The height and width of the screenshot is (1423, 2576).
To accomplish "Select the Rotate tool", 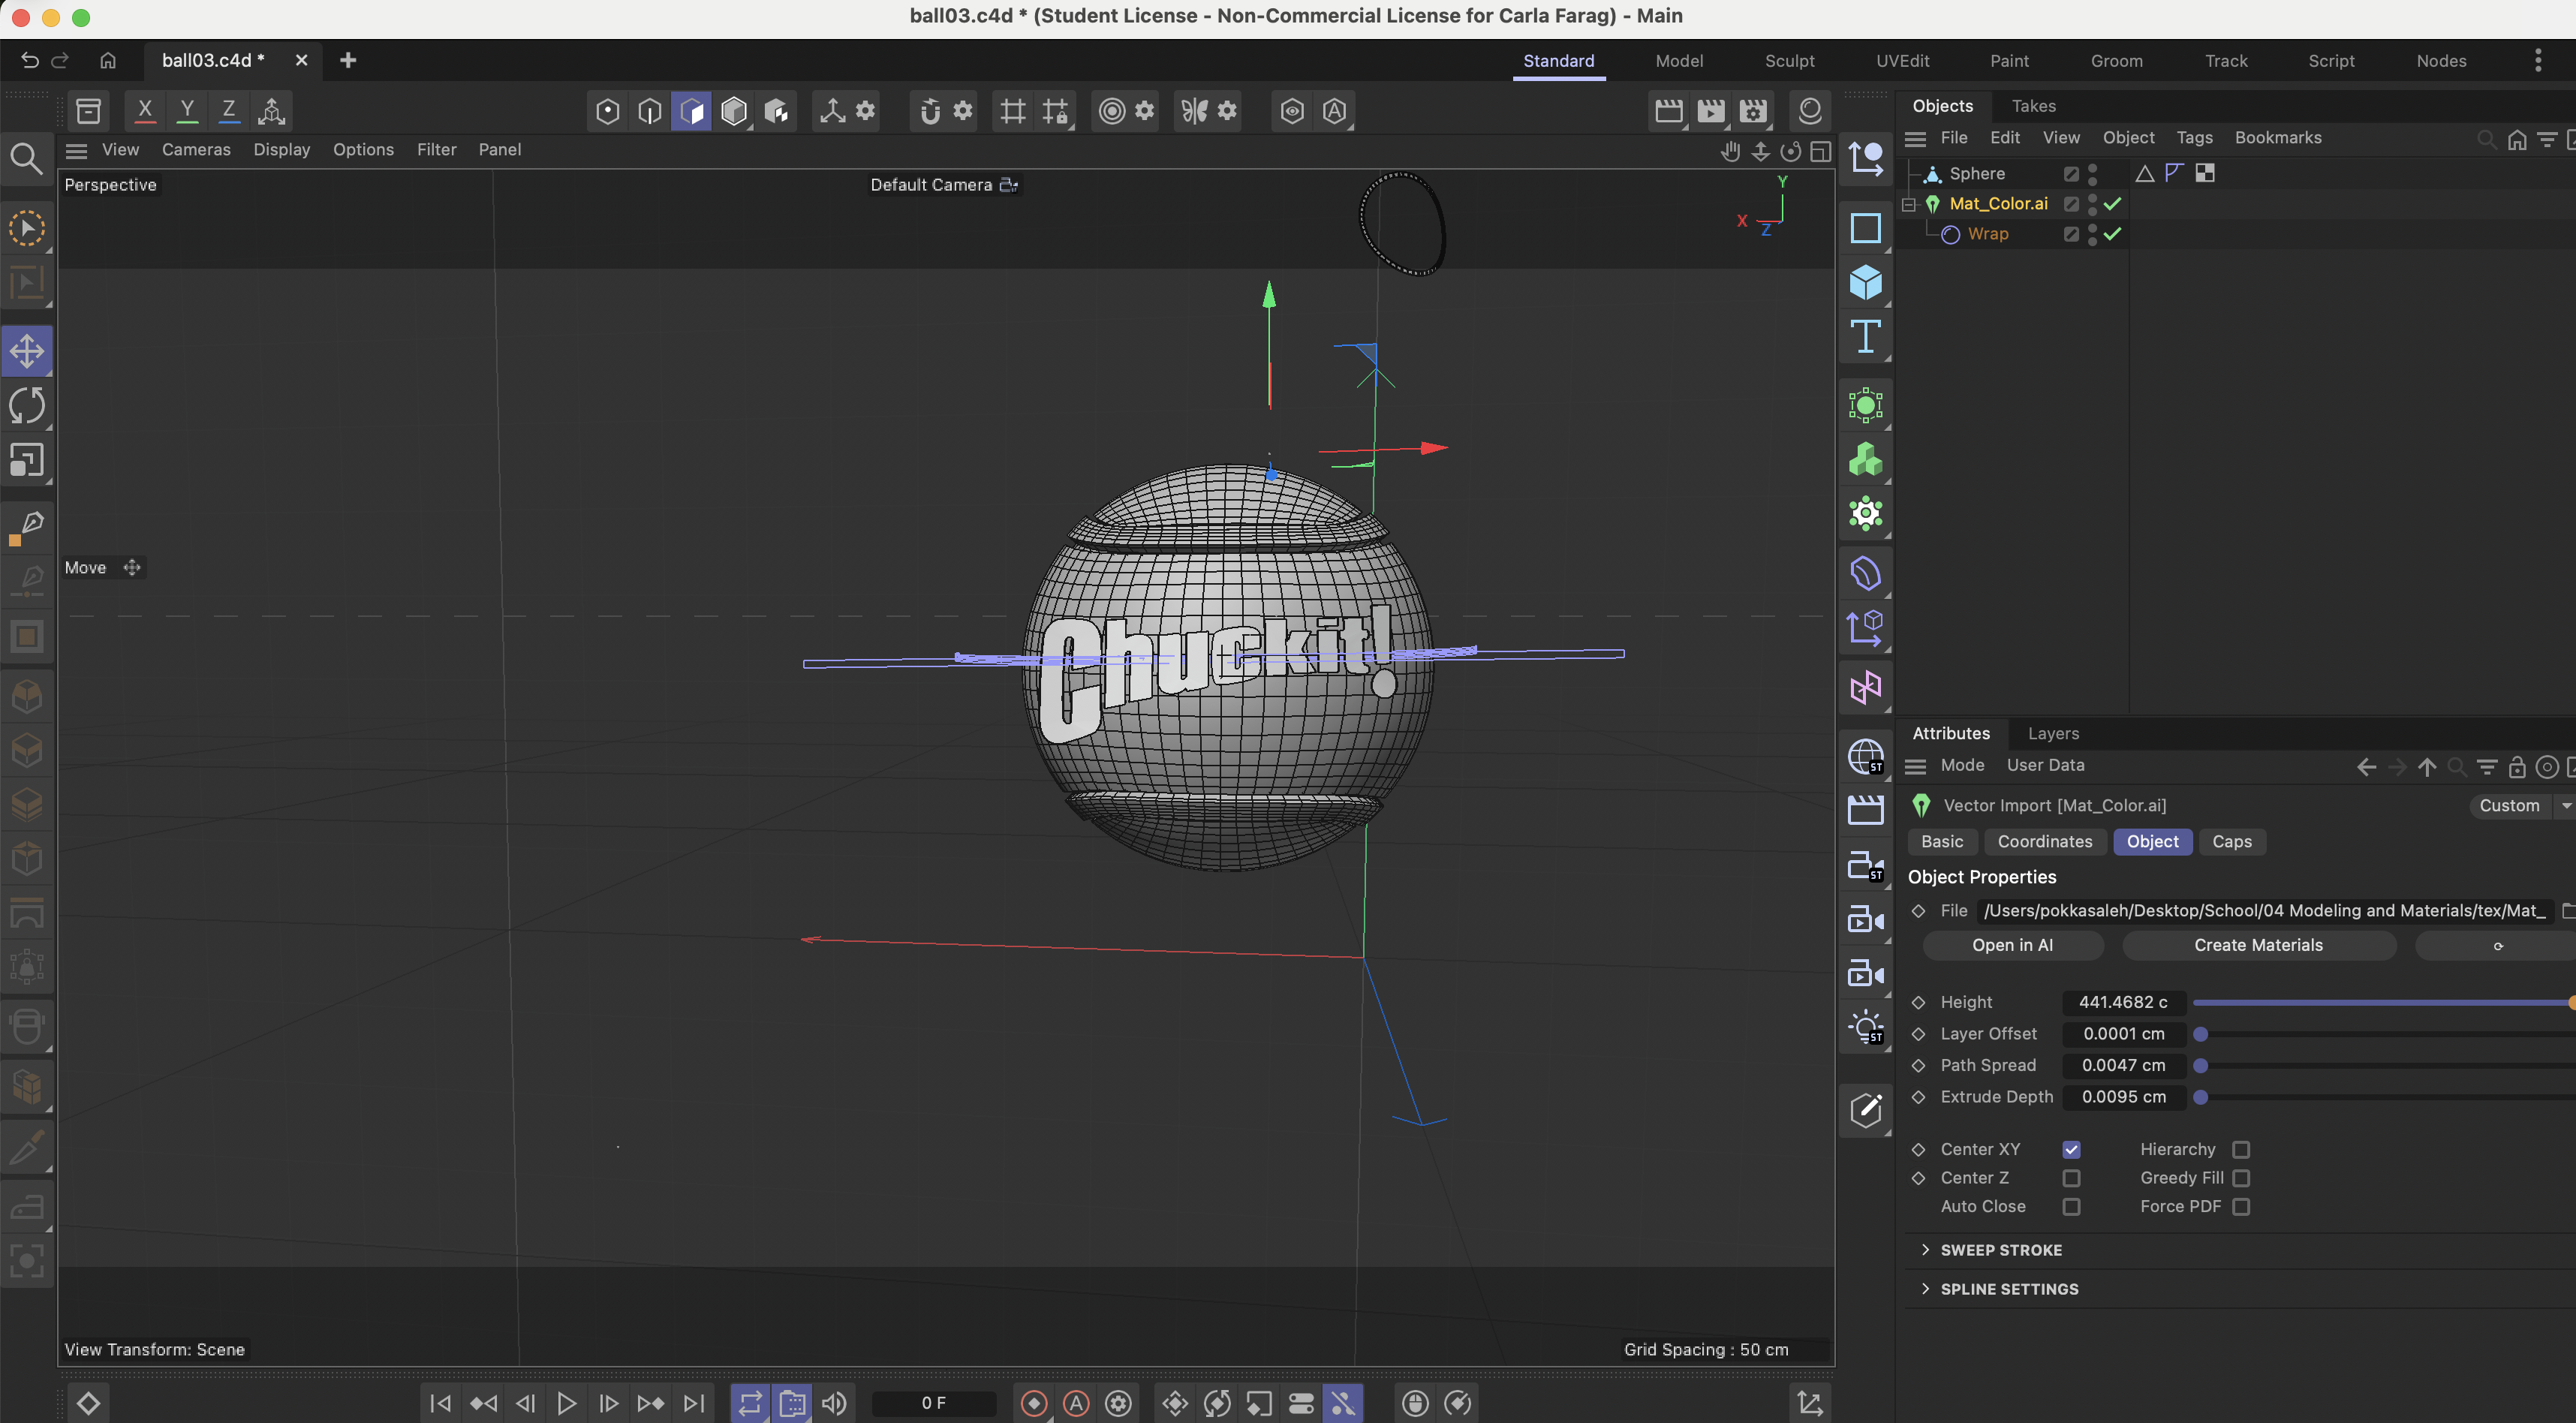I will tap(27, 405).
